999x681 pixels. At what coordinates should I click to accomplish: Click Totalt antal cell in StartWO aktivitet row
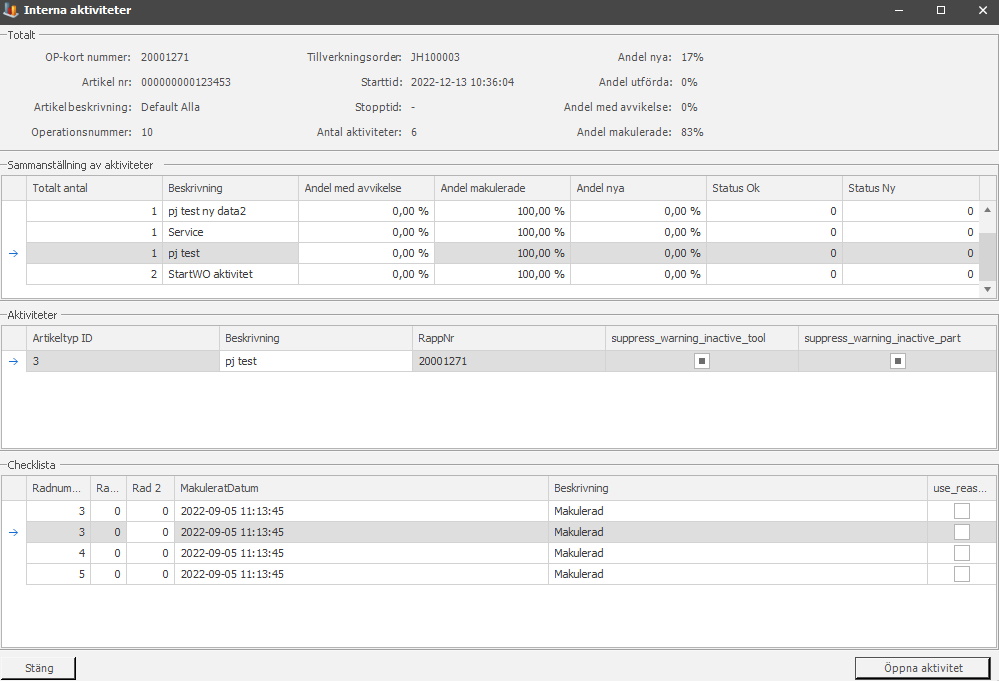click(x=94, y=274)
